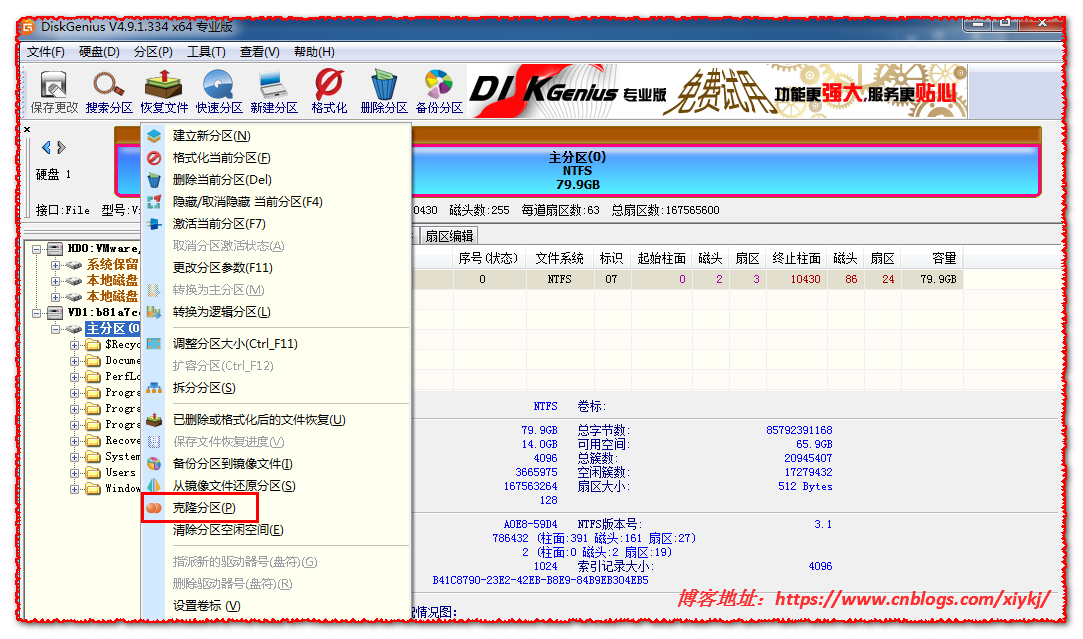Select the NTFS cell in partition row

tap(559, 279)
